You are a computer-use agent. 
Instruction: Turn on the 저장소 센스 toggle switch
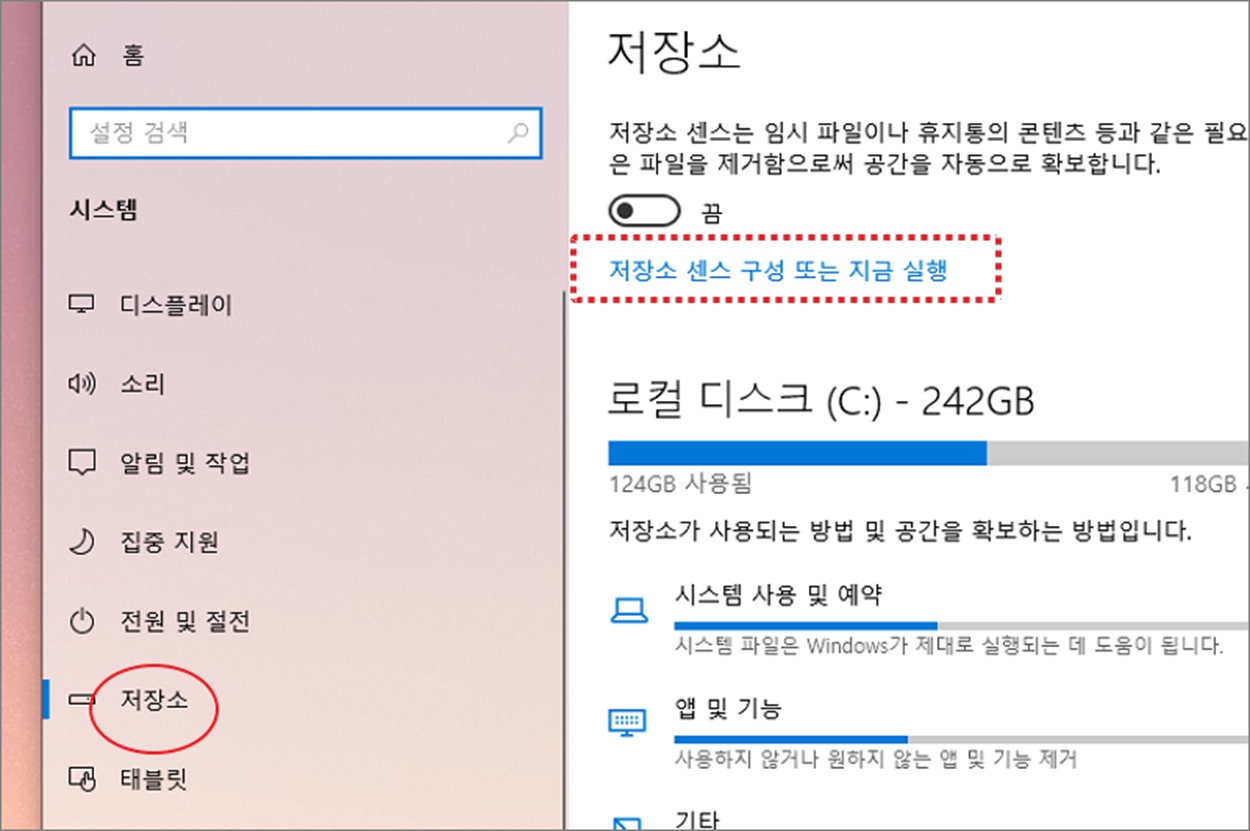pos(644,211)
